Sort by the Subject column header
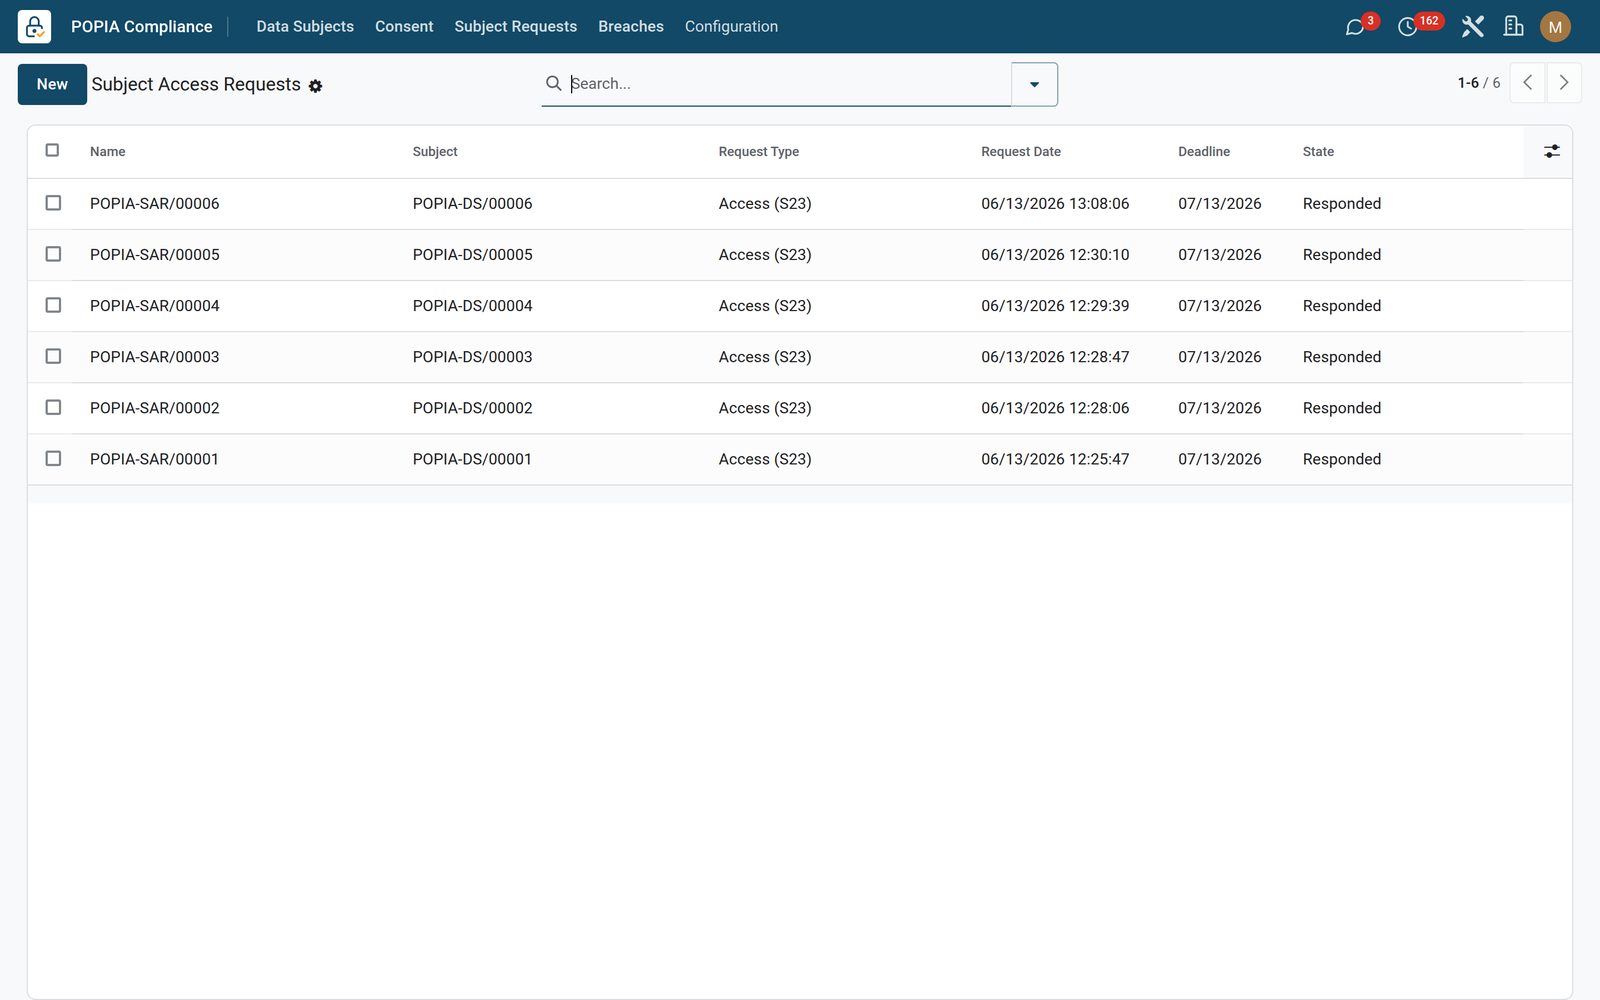1600x1000 pixels. tap(435, 152)
